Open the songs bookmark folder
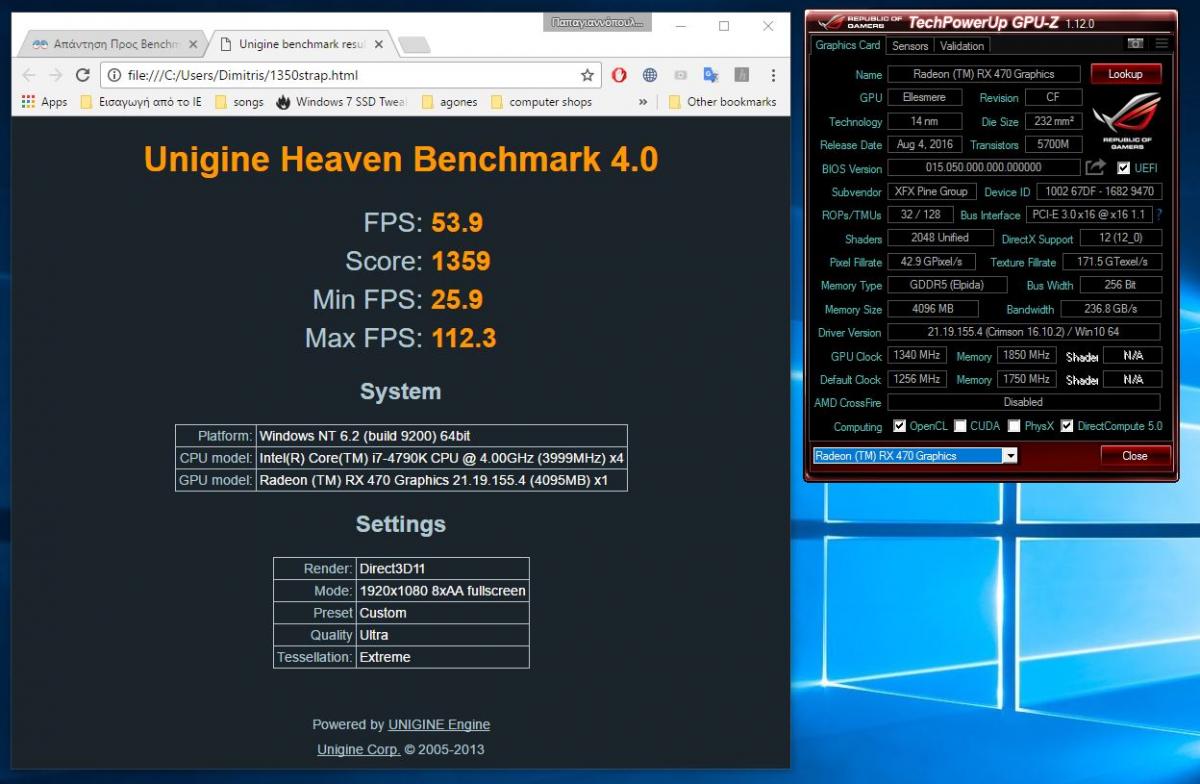Screen dimensions: 1200x784 pyautogui.click(x=238, y=102)
